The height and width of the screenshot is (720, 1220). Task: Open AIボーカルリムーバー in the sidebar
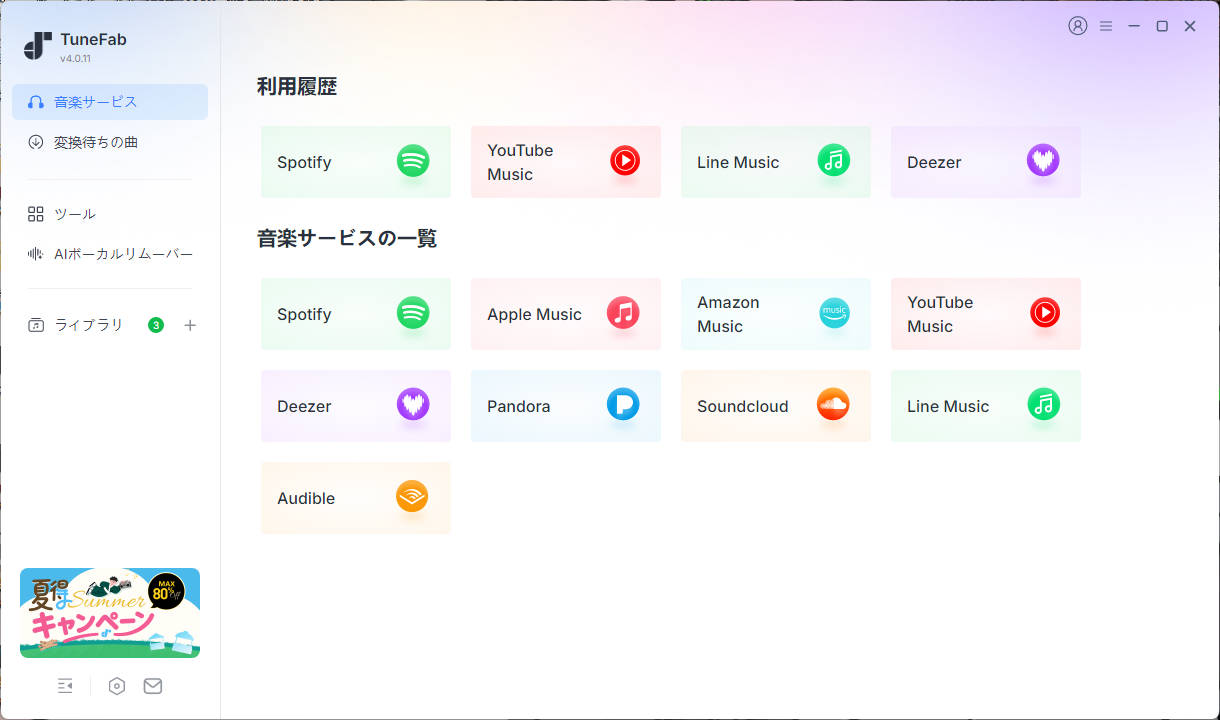(110, 254)
